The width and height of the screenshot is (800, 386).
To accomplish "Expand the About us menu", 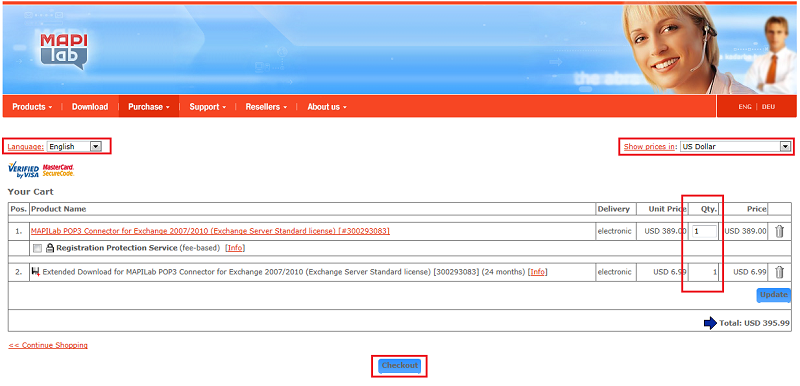I will [x=327, y=107].
